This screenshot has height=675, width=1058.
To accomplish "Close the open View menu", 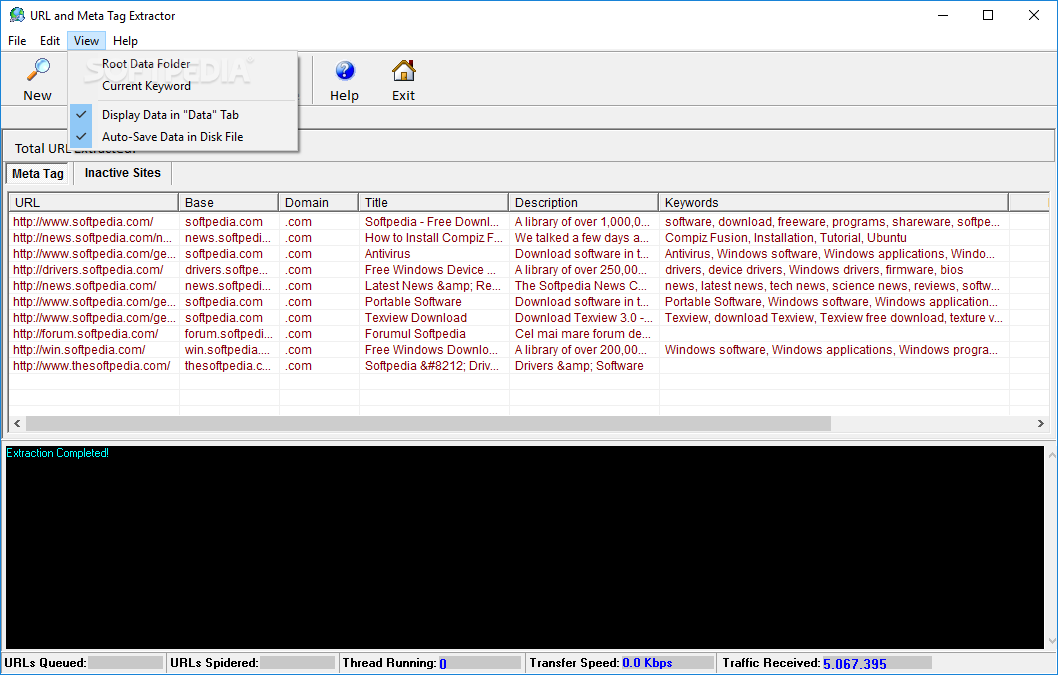I will coord(86,40).
